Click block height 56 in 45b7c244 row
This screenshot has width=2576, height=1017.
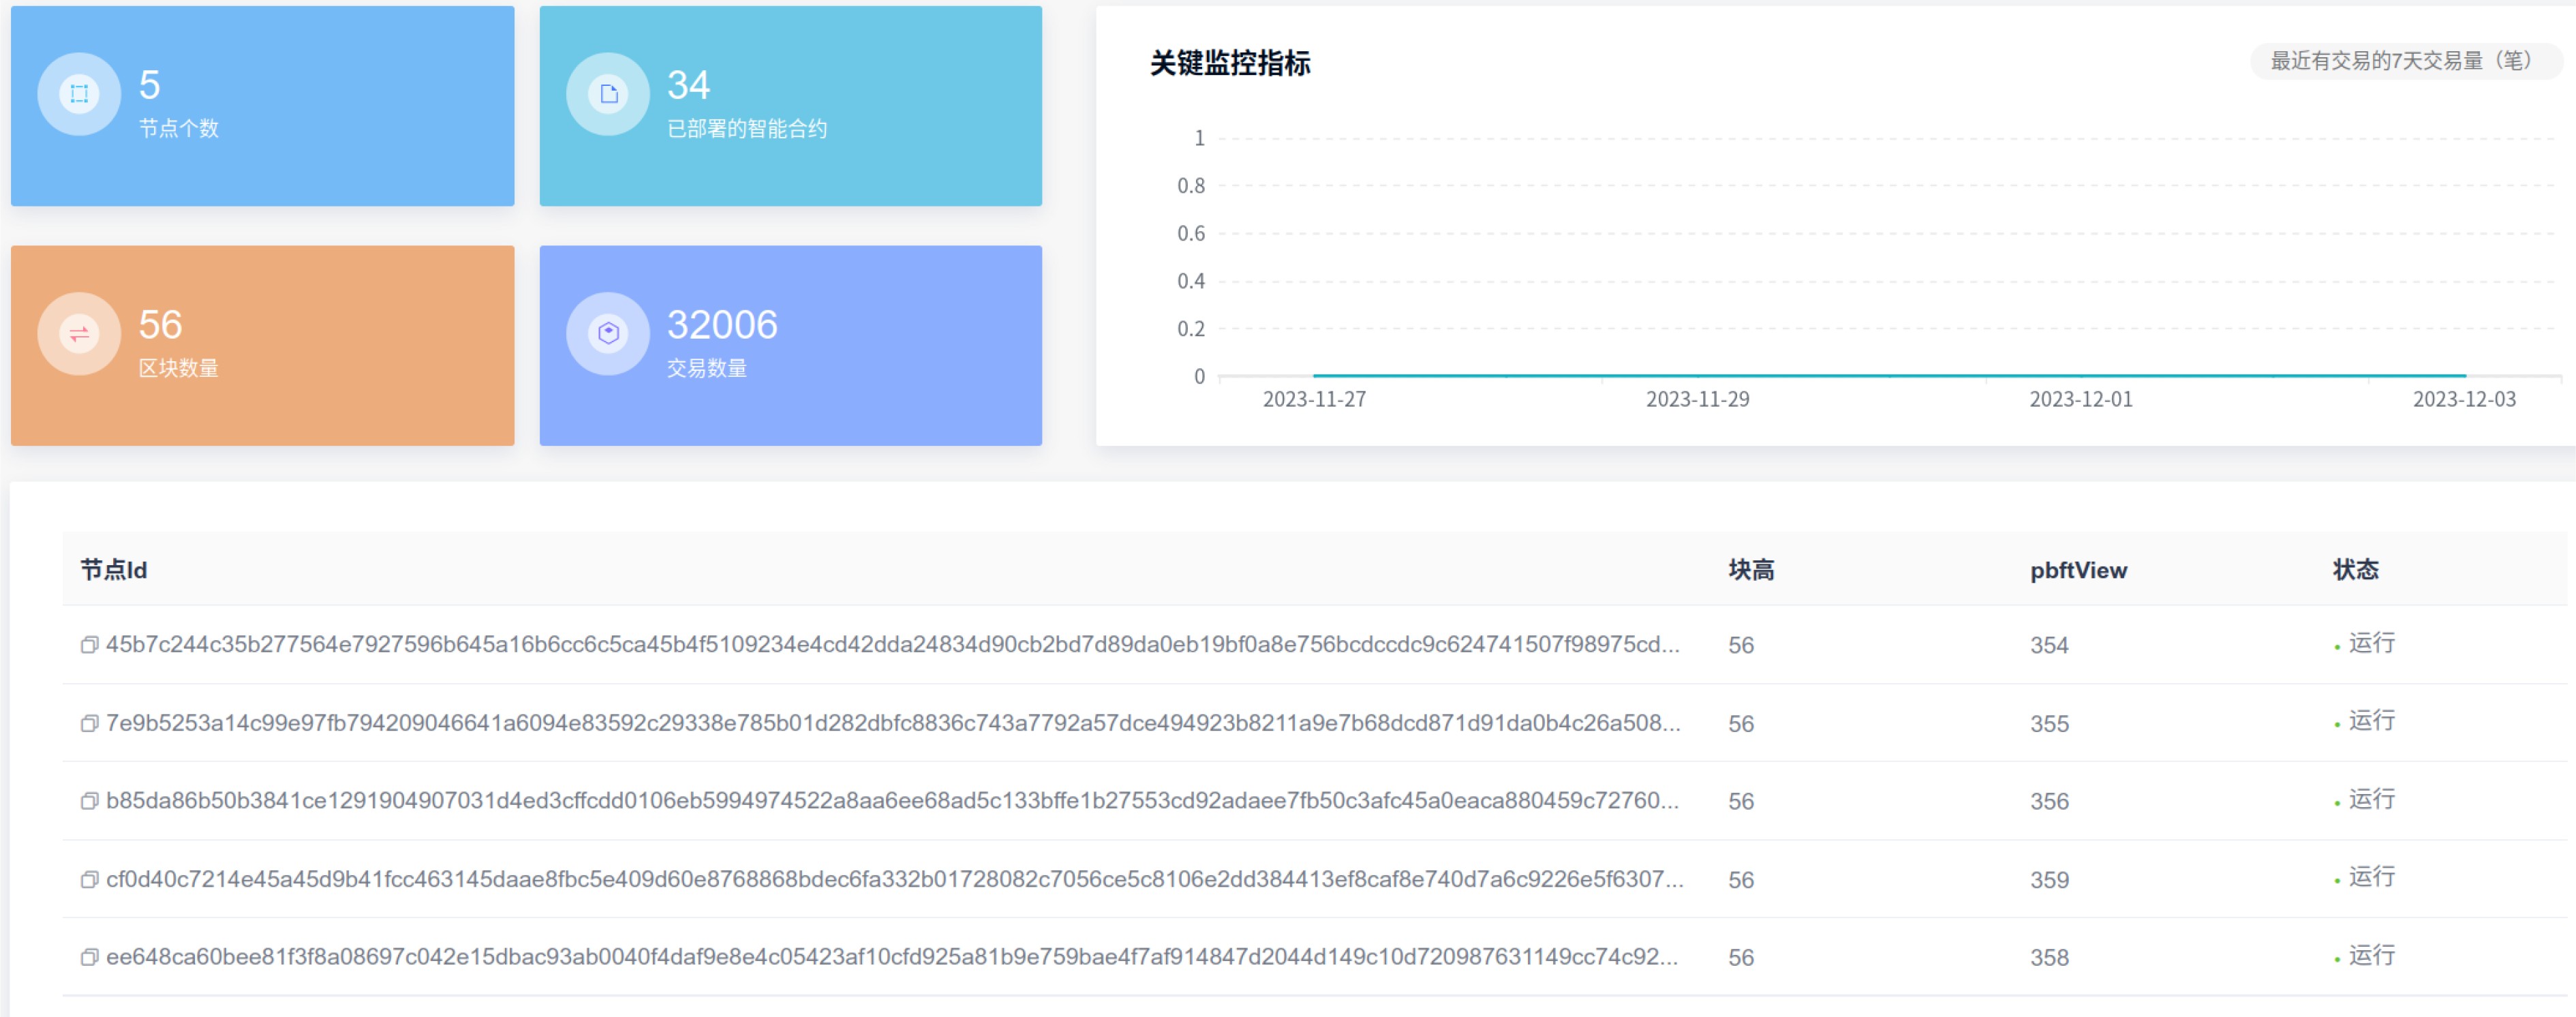1741,645
